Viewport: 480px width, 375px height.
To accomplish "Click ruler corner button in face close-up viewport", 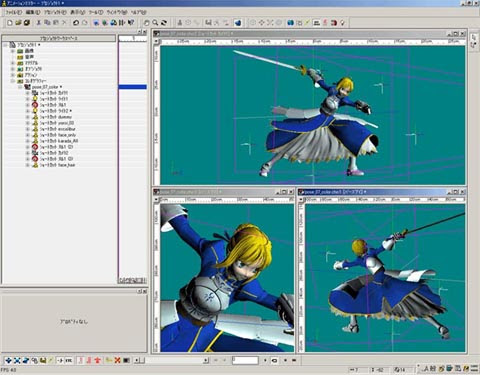I will pyautogui.click(x=156, y=200).
